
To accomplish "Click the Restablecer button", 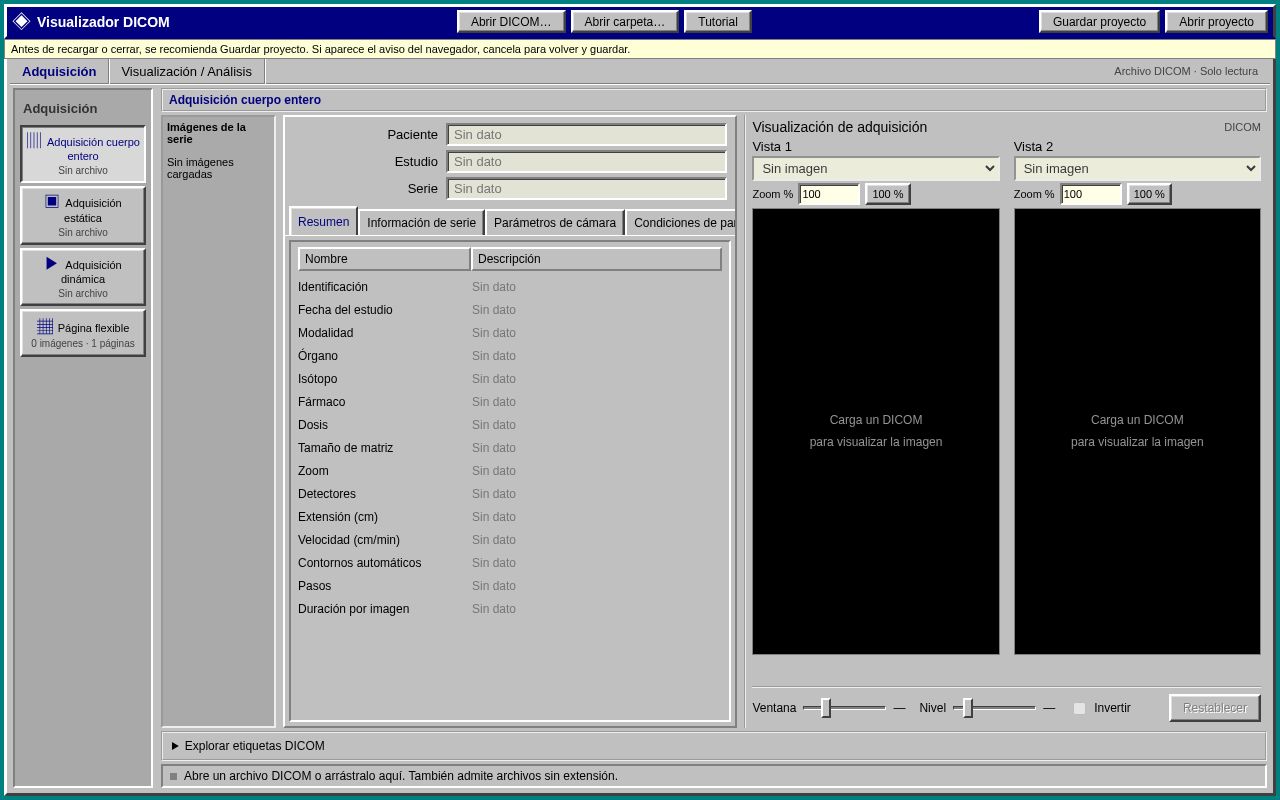I will (x=1215, y=708).
